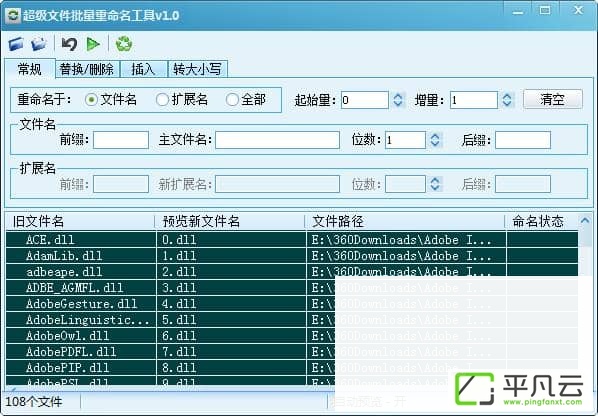Click the 主文件名 input field
The height and width of the screenshot is (416, 598).
pyautogui.click(x=277, y=140)
